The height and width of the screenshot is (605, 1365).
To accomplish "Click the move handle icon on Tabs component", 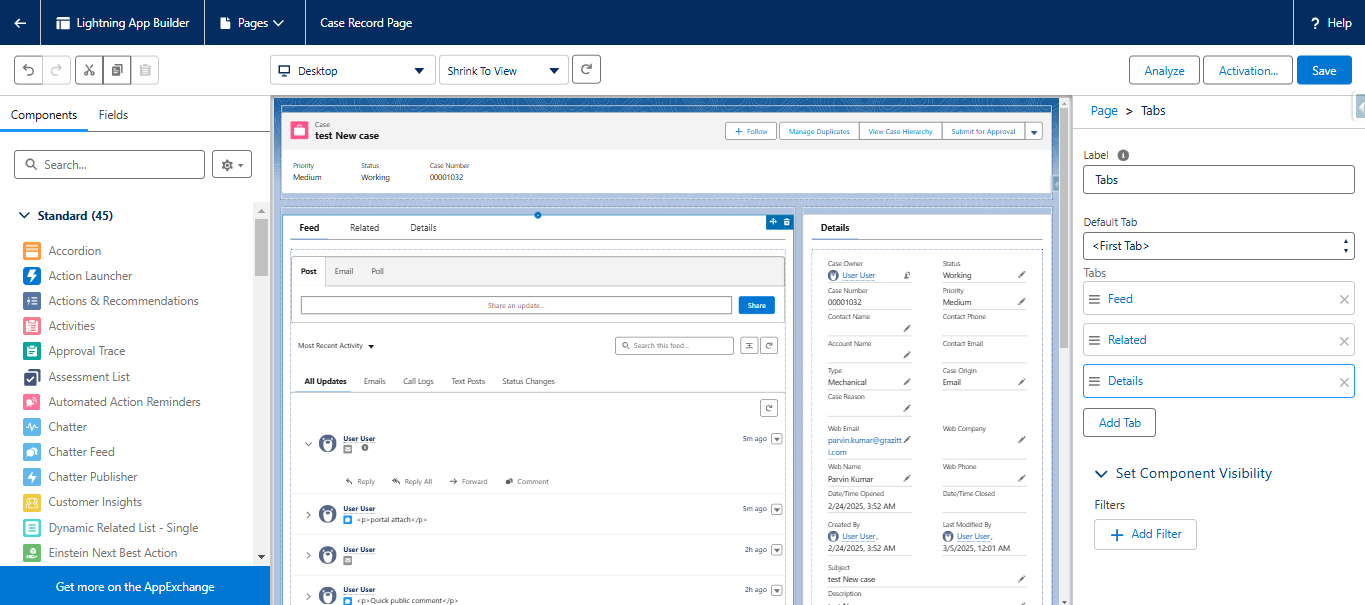I will (773, 222).
